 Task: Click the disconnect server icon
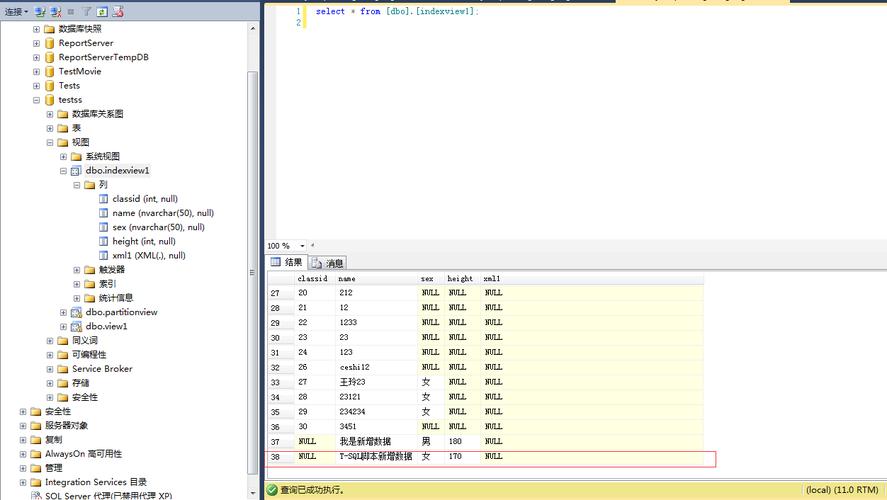pos(56,11)
